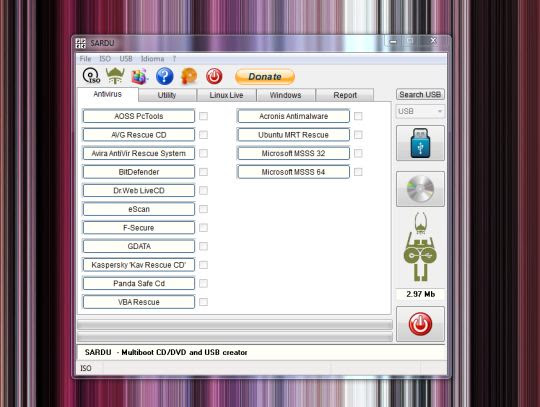Click the green viking helmet toolbar icon

coord(115,76)
